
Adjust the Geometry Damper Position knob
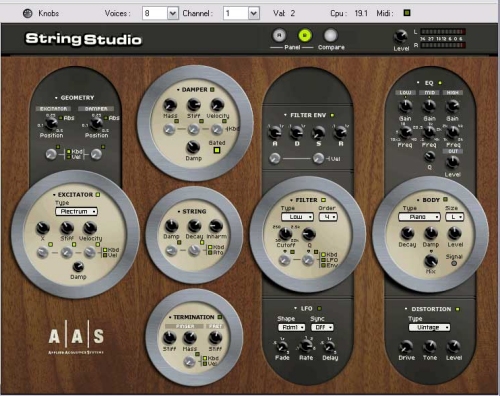tap(96, 124)
